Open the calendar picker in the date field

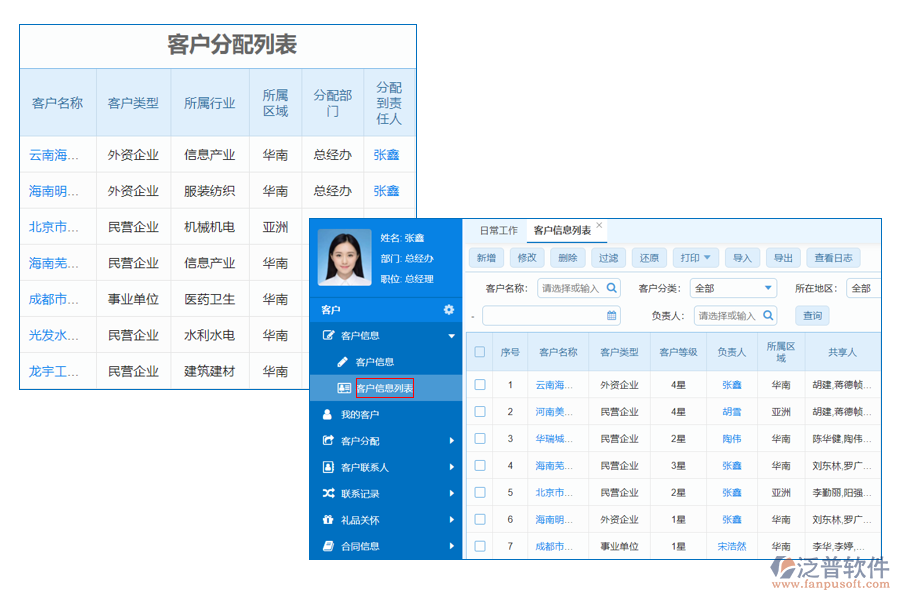(x=612, y=316)
